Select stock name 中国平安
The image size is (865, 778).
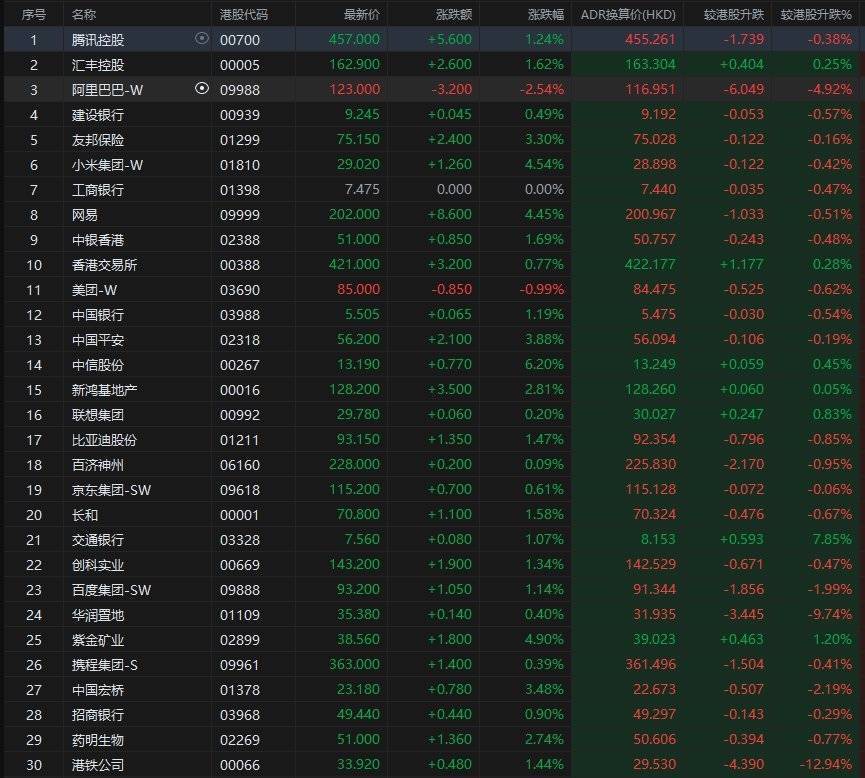coord(98,340)
